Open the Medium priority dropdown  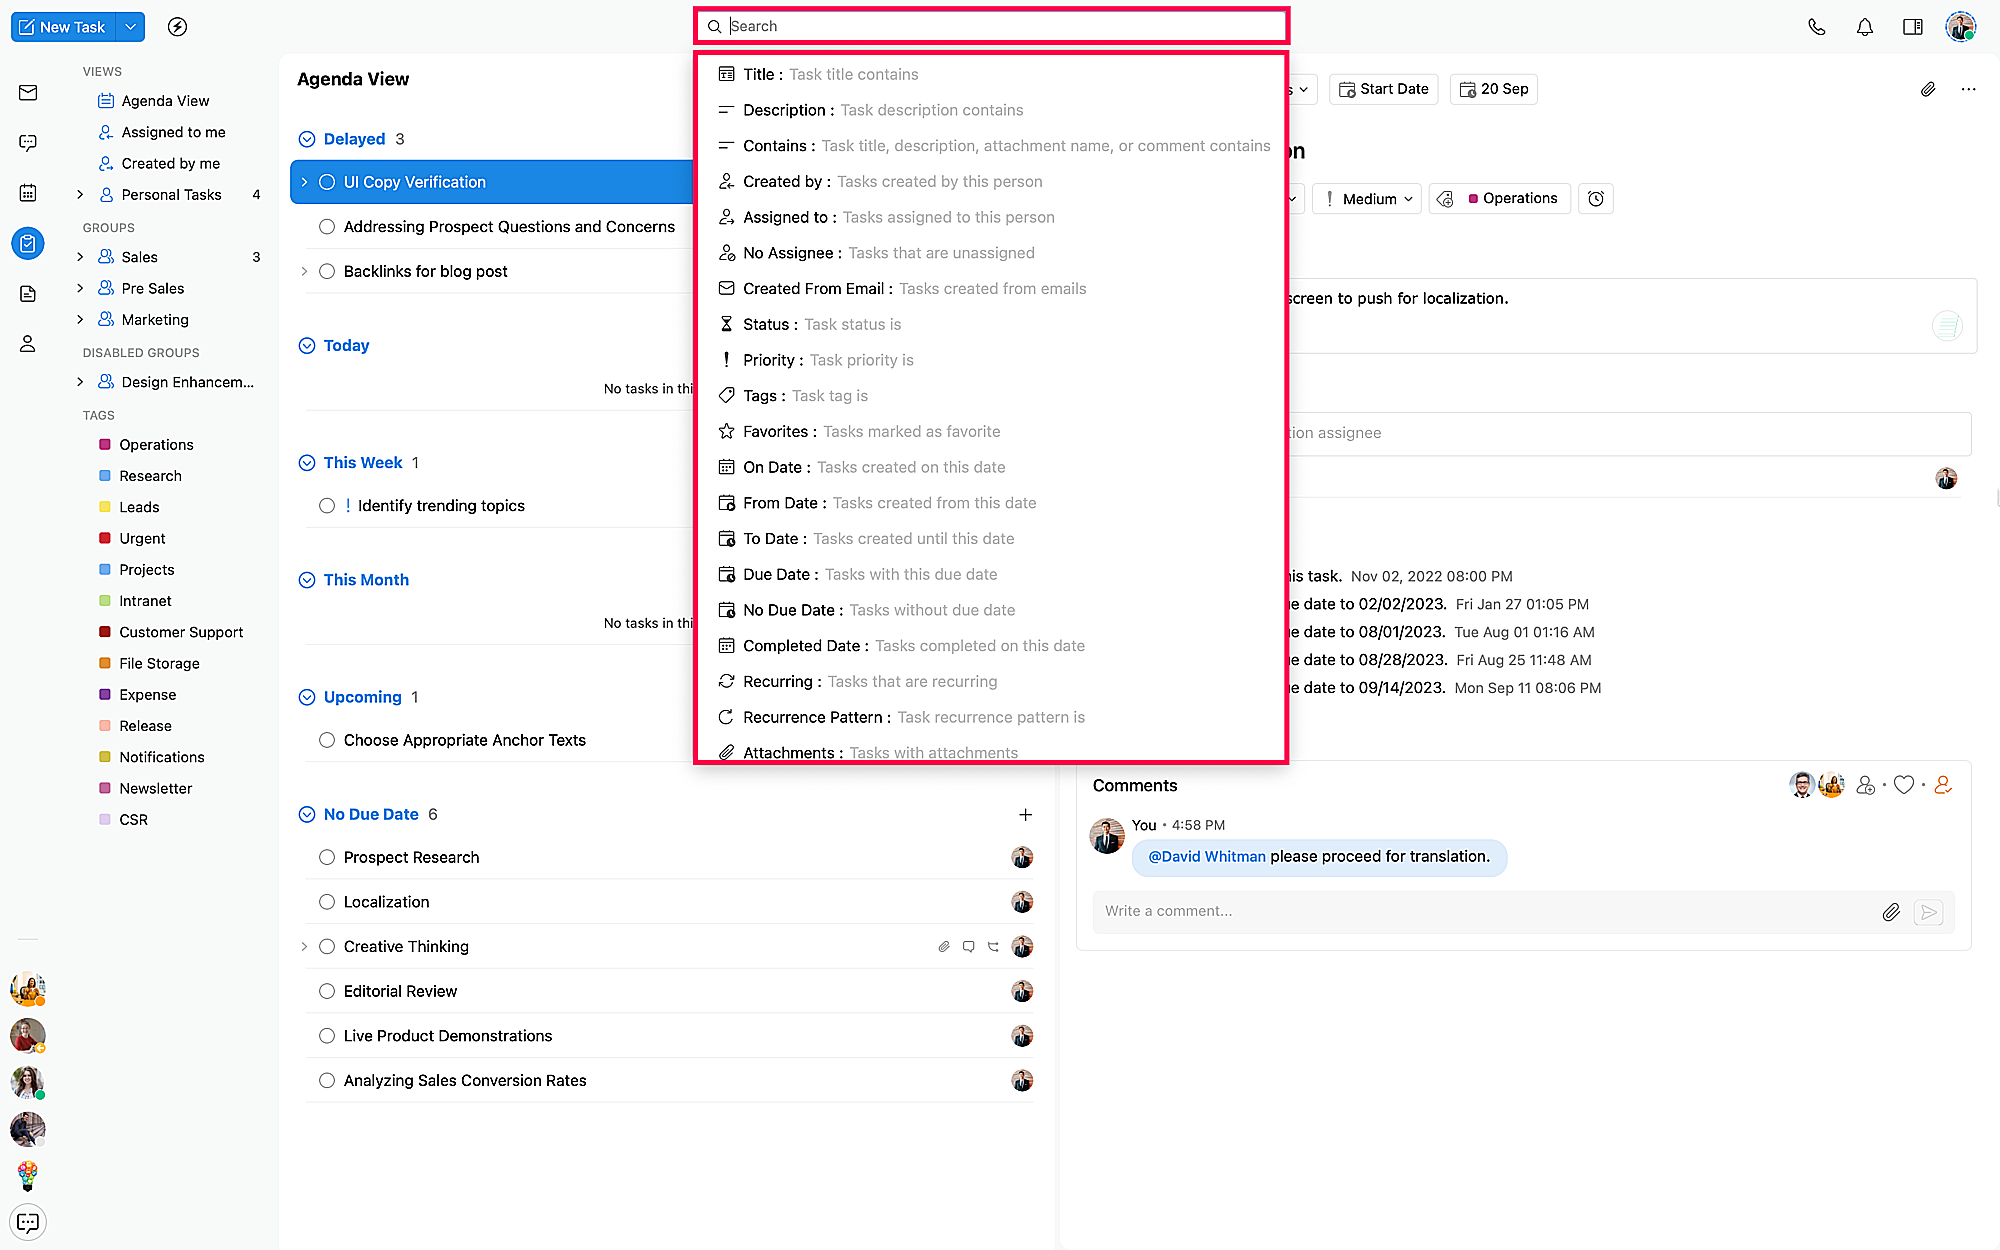click(x=1368, y=199)
